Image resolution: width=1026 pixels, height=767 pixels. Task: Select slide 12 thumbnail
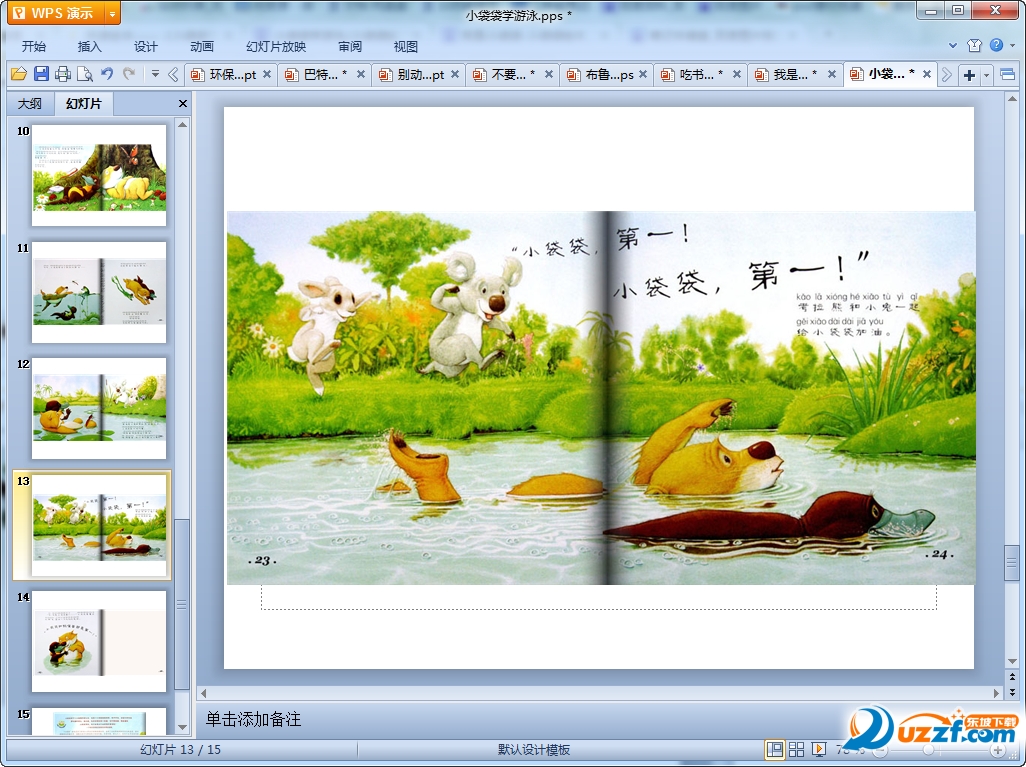pos(99,408)
